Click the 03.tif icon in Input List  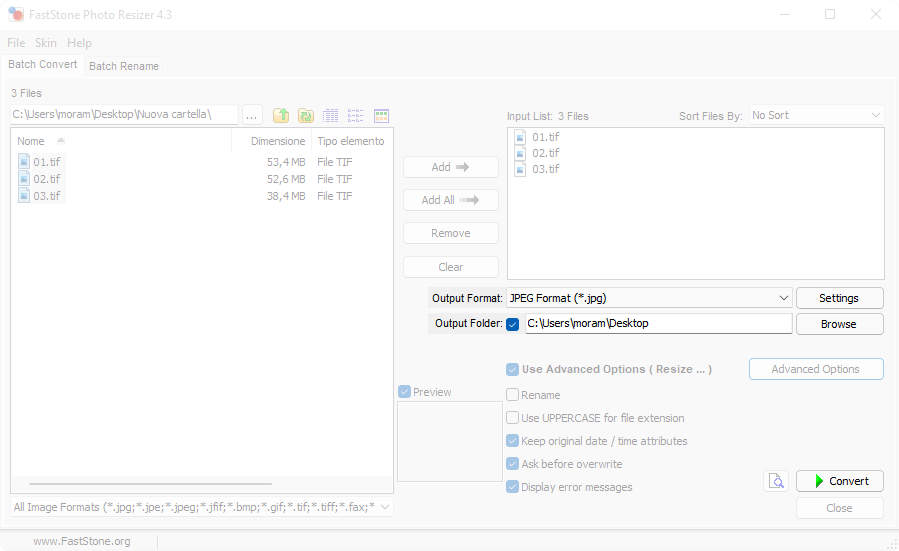(520, 169)
